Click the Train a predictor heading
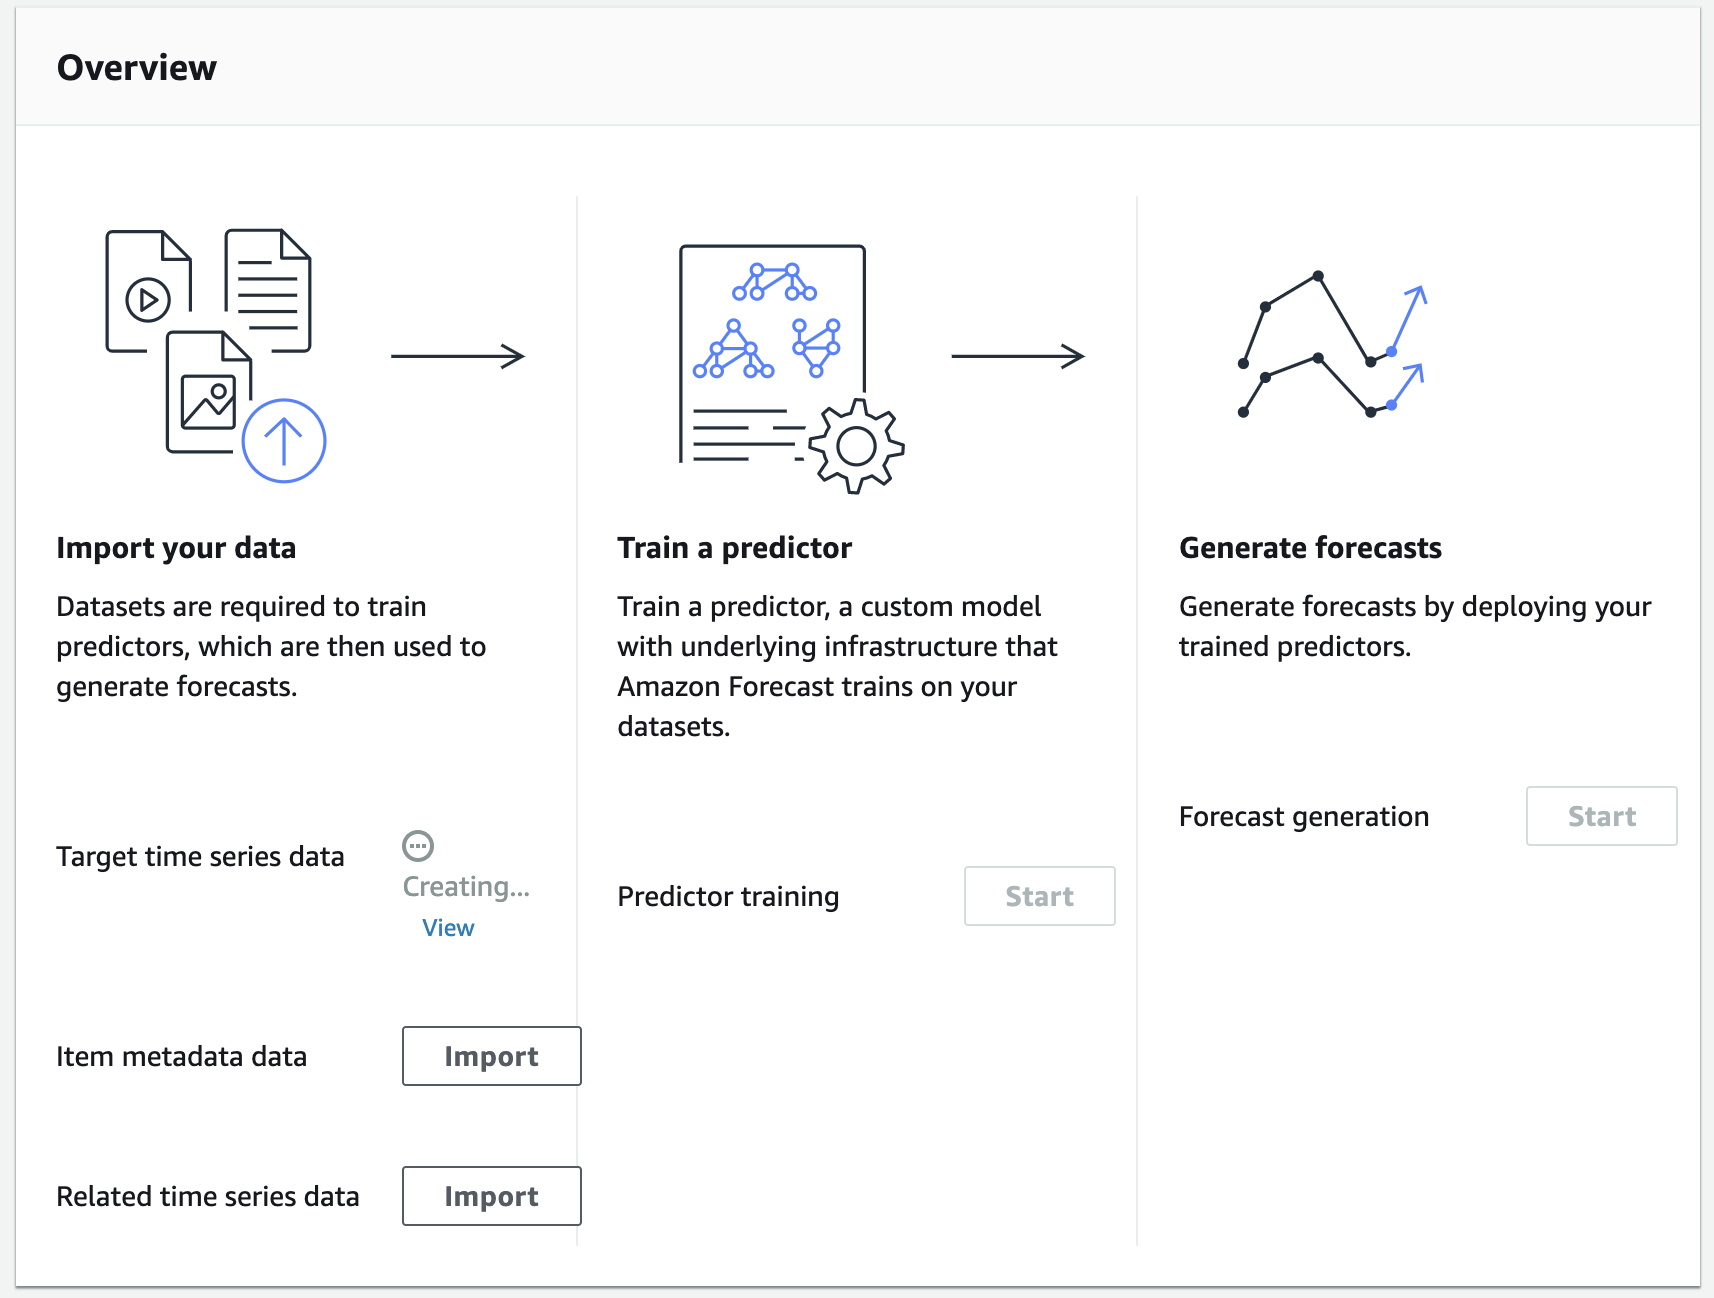Image resolution: width=1714 pixels, height=1298 pixels. [x=734, y=548]
